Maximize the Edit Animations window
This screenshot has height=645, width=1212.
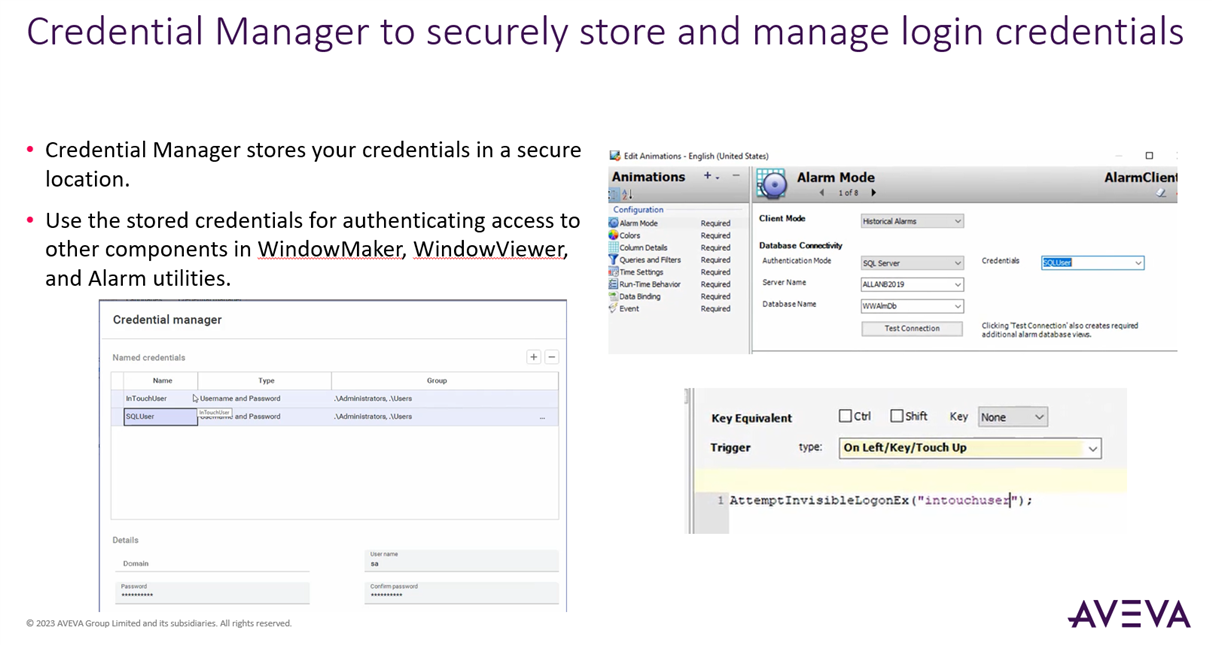1149,156
